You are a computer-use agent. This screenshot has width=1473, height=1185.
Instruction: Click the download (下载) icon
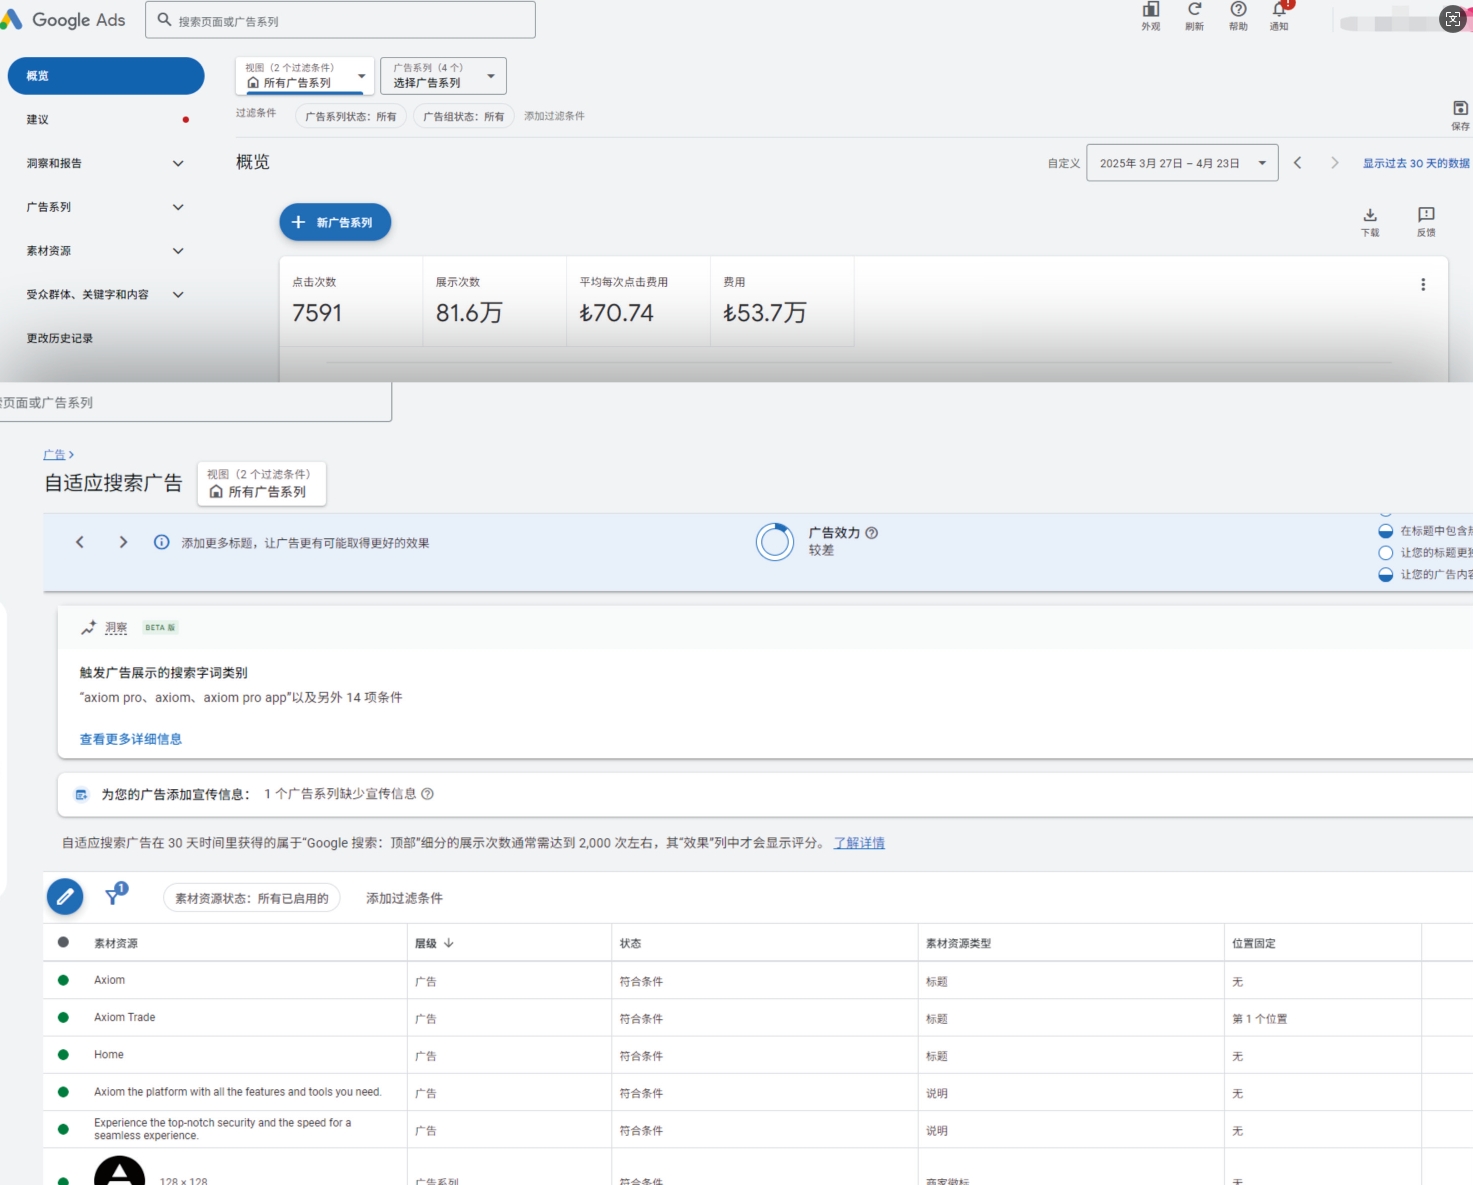click(x=1370, y=215)
